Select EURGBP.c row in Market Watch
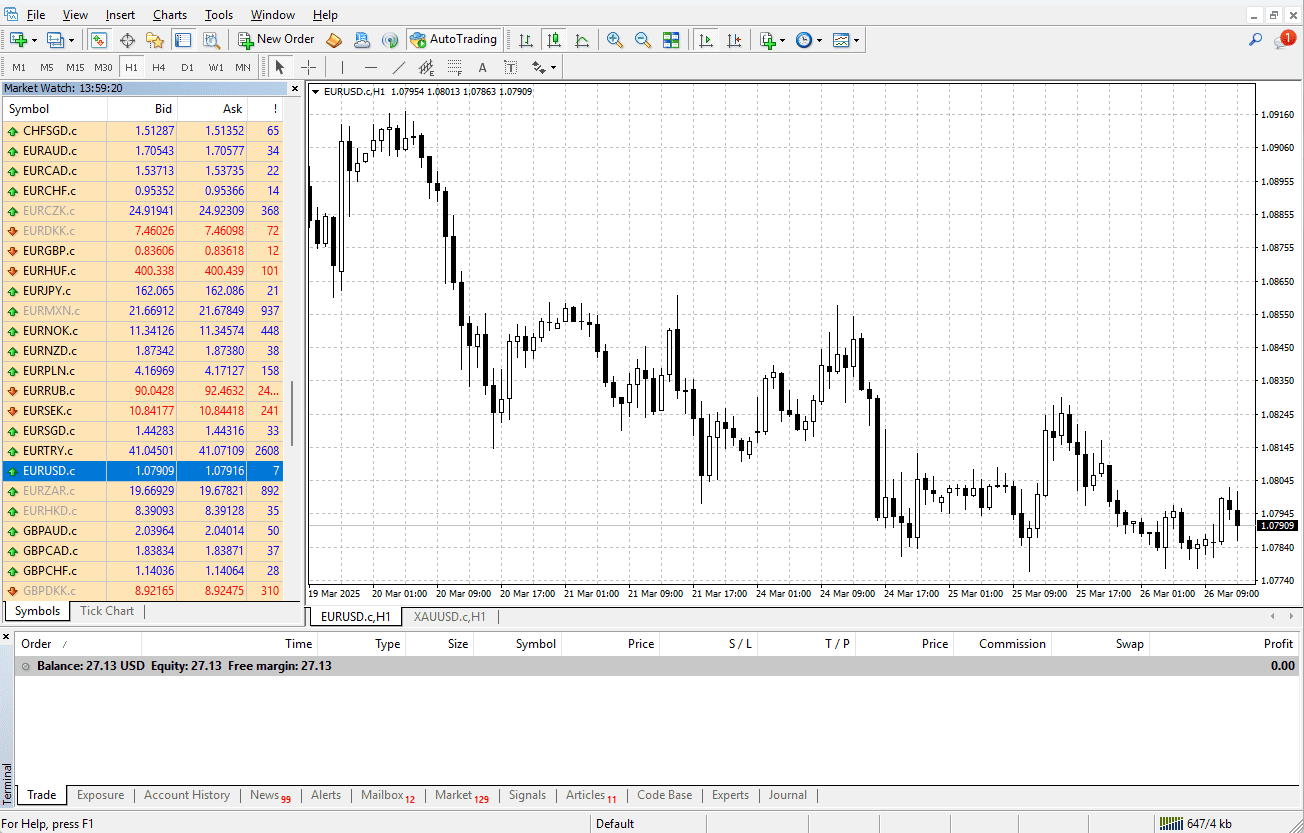The width and height of the screenshot is (1304, 833). click(x=143, y=251)
